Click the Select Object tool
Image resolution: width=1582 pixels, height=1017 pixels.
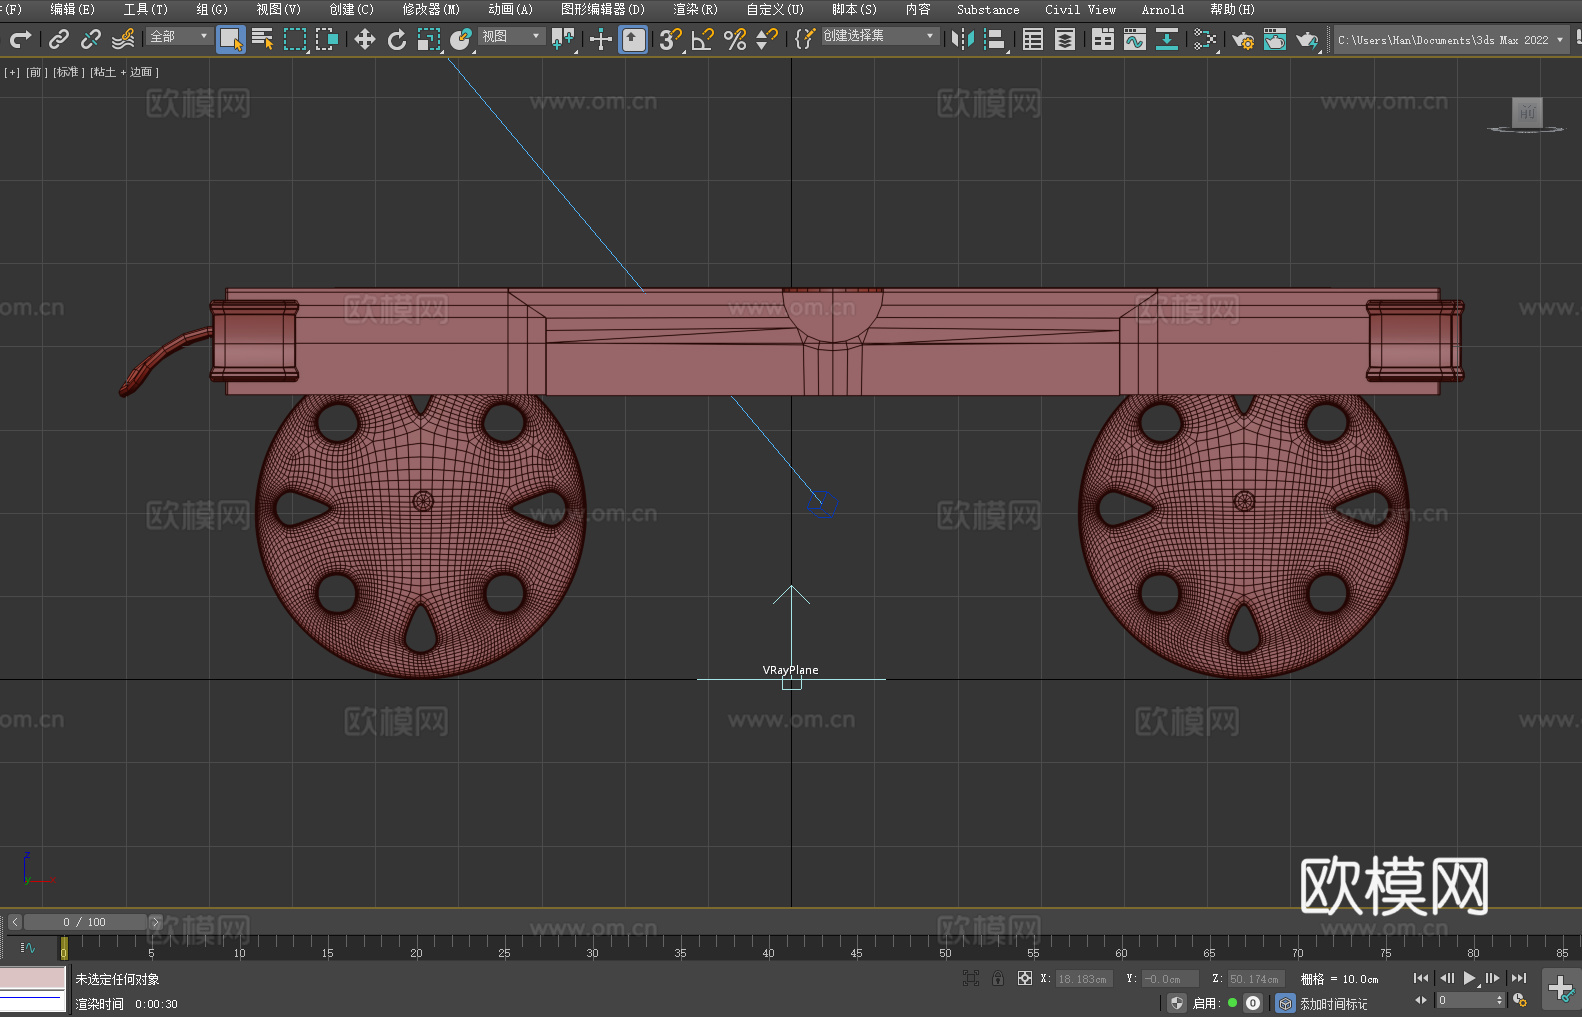pyautogui.click(x=230, y=39)
